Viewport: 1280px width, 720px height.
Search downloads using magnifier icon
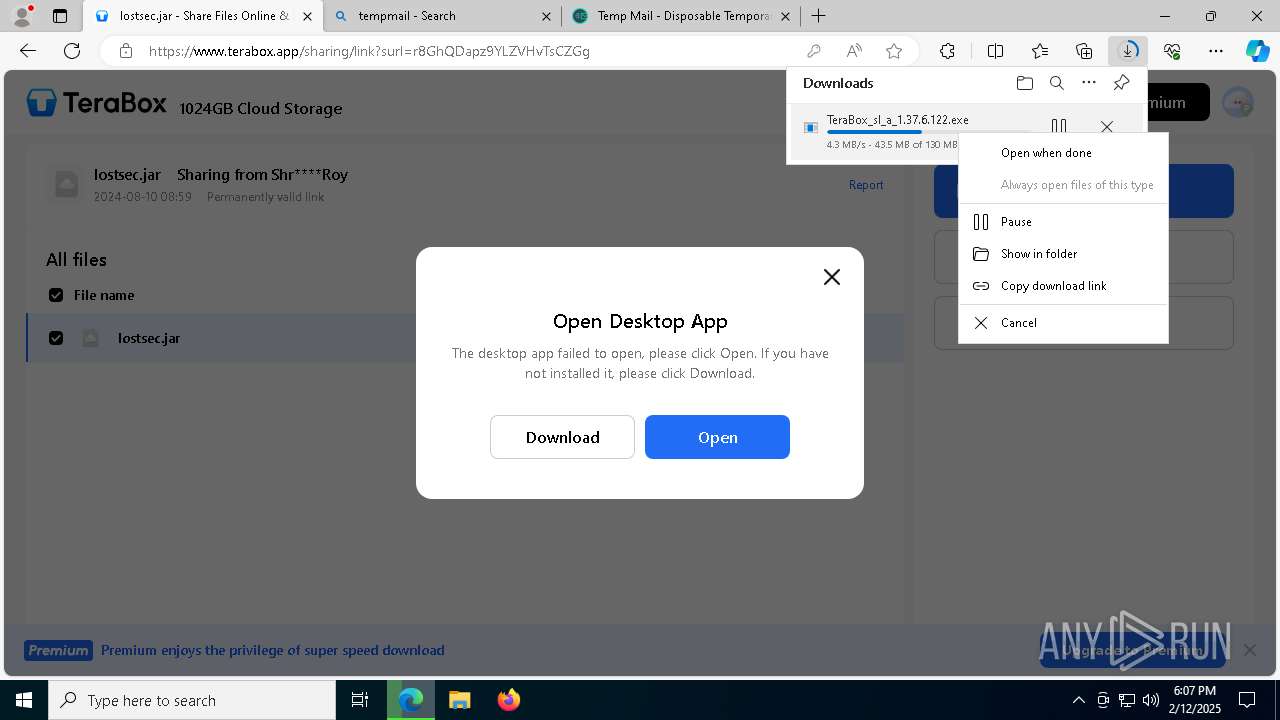point(1056,83)
